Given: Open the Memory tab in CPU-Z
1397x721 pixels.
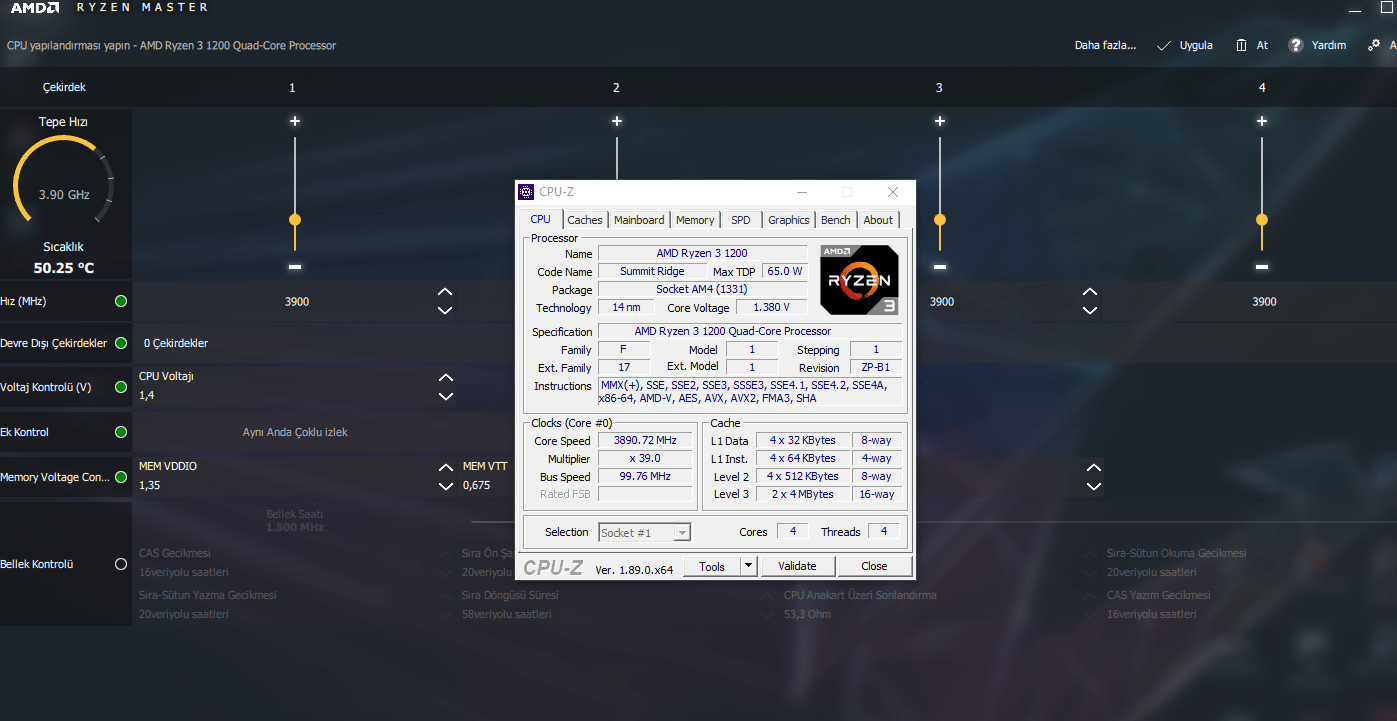Looking at the screenshot, I should pos(695,220).
